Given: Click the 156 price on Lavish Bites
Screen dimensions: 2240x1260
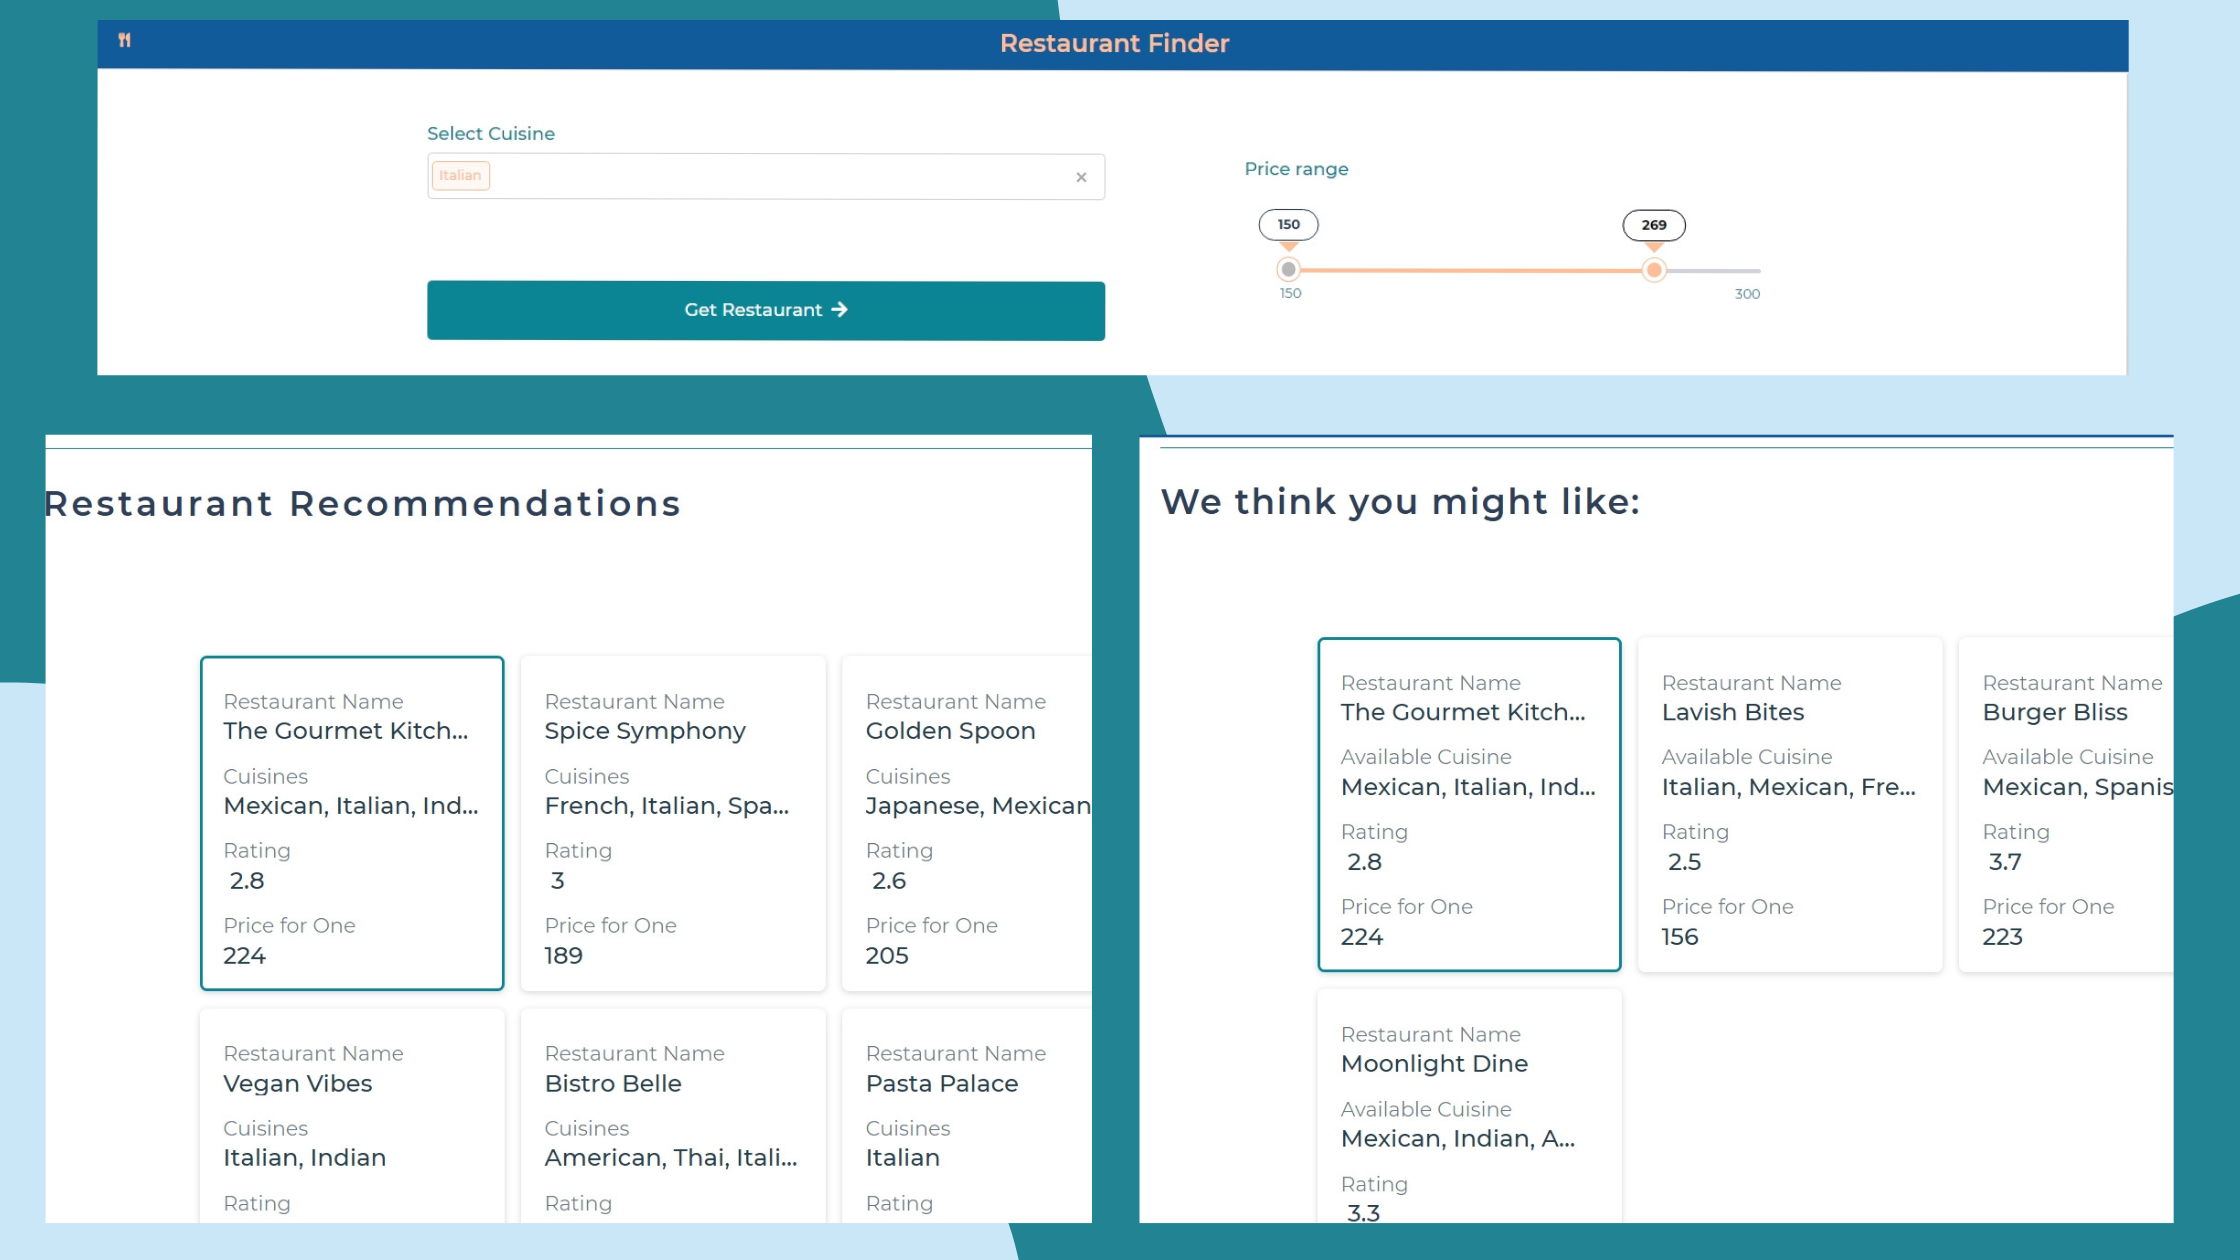Looking at the screenshot, I should click(x=1680, y=936).
